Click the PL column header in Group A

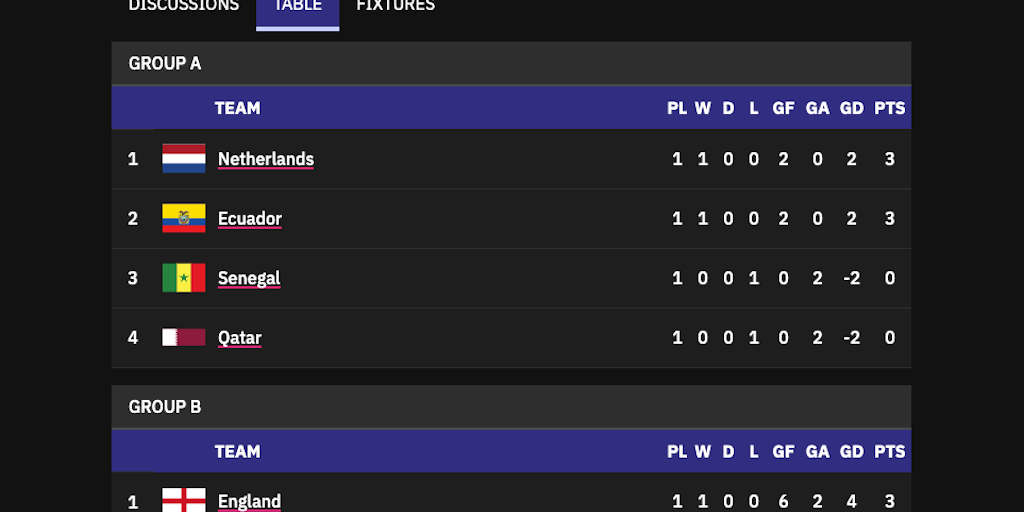[x=677, y=108]
